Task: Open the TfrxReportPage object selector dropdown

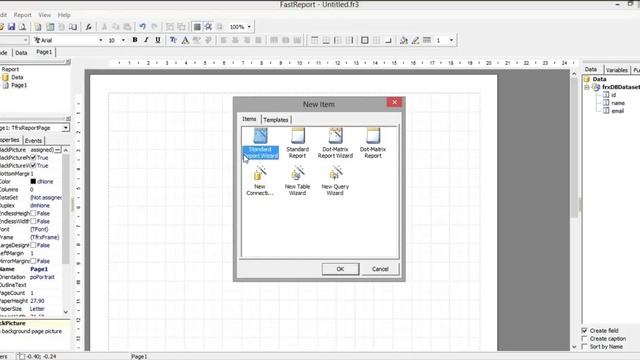Action: click(x=65, y=128)
